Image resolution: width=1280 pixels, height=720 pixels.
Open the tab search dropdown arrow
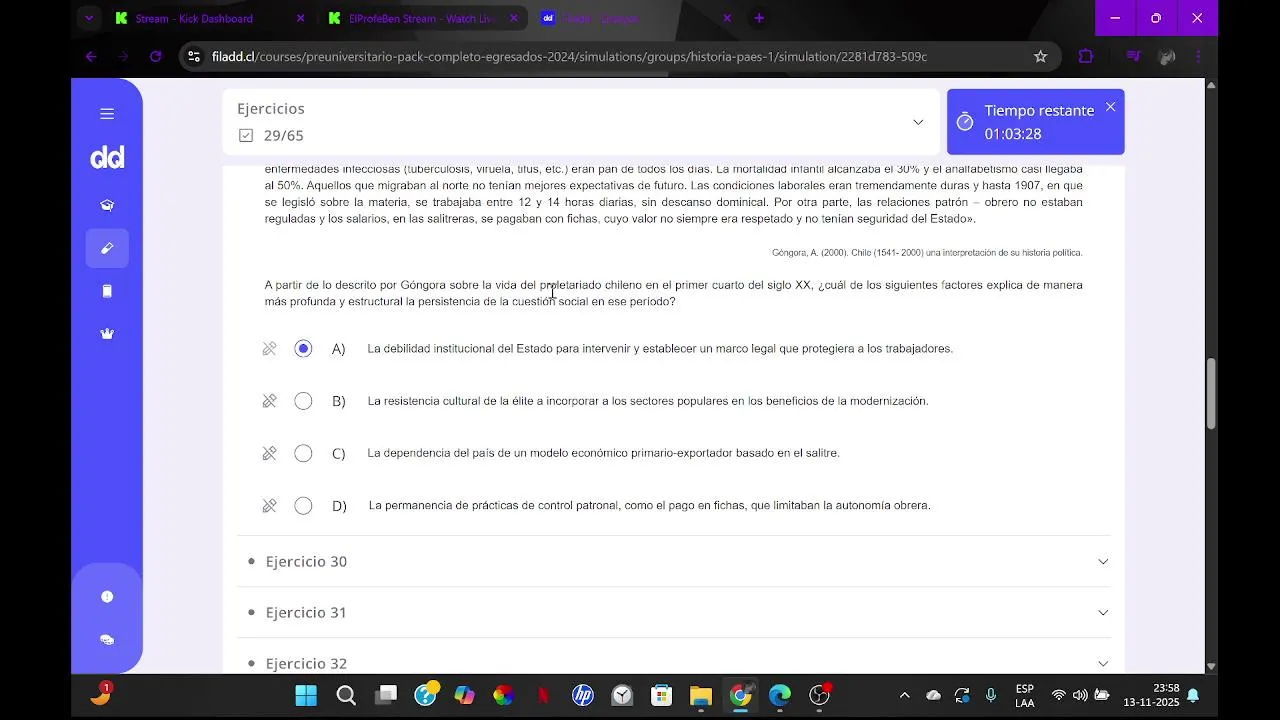click(89, 18)
